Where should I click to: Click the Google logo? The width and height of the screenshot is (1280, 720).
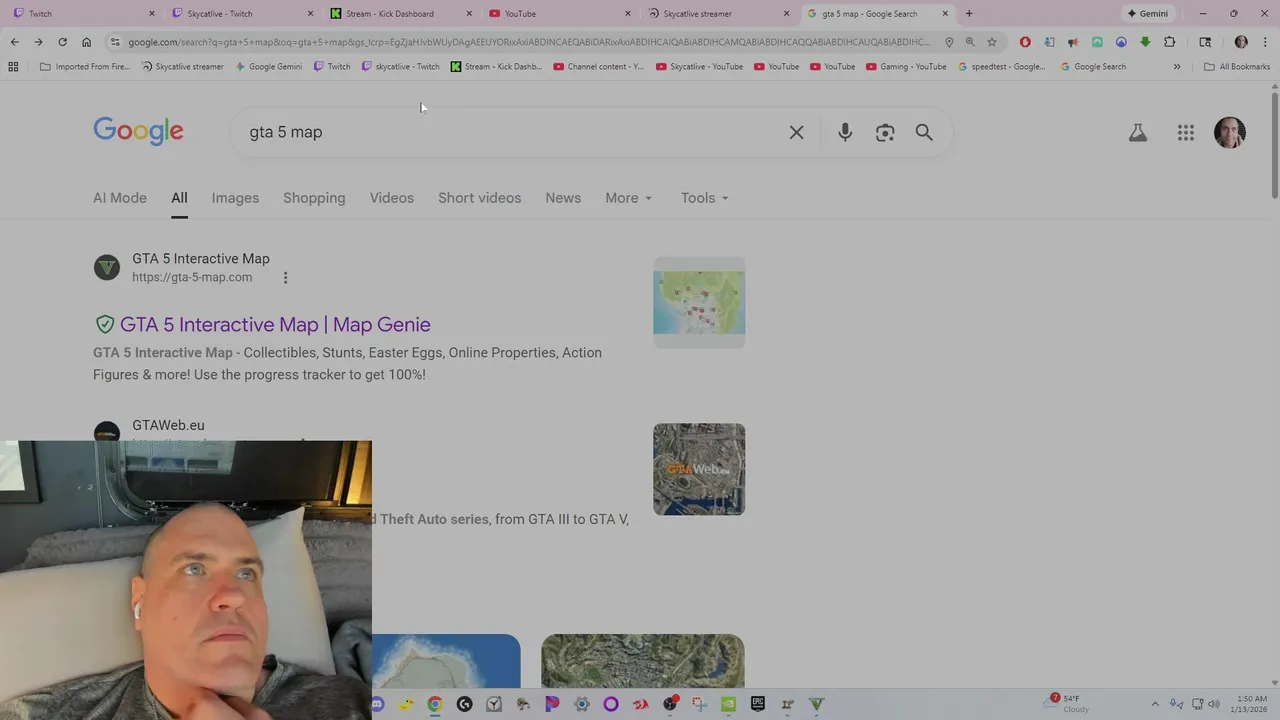138,131
